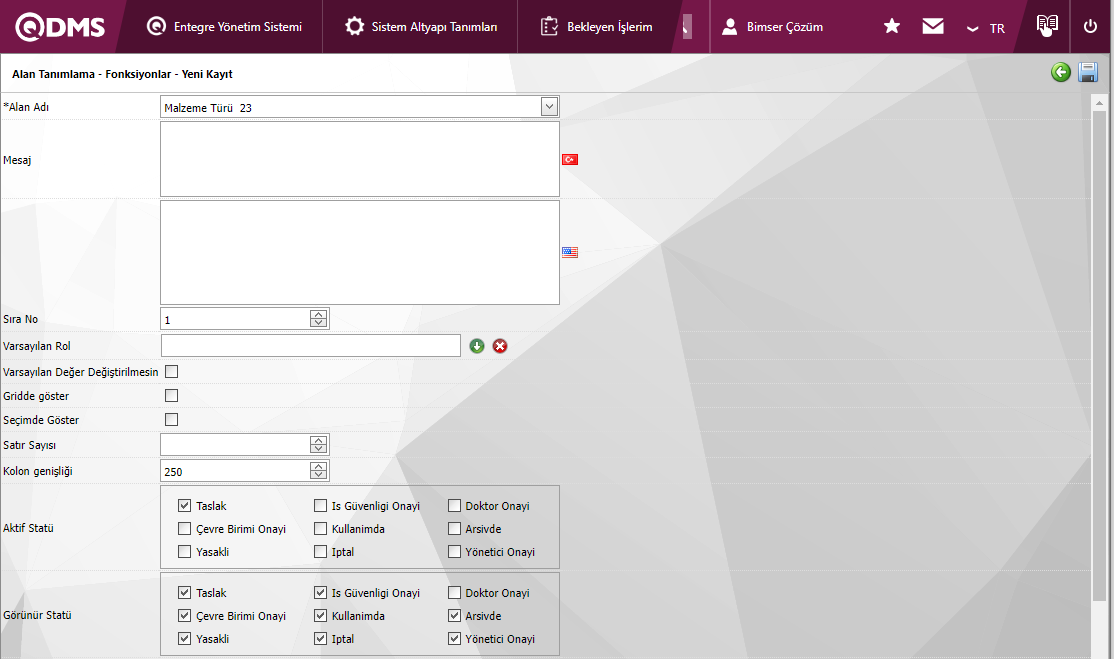Screen dimensions: 1114x659
Task: Check Arsivde in Aktif Statü
Action: click(455, 528)
